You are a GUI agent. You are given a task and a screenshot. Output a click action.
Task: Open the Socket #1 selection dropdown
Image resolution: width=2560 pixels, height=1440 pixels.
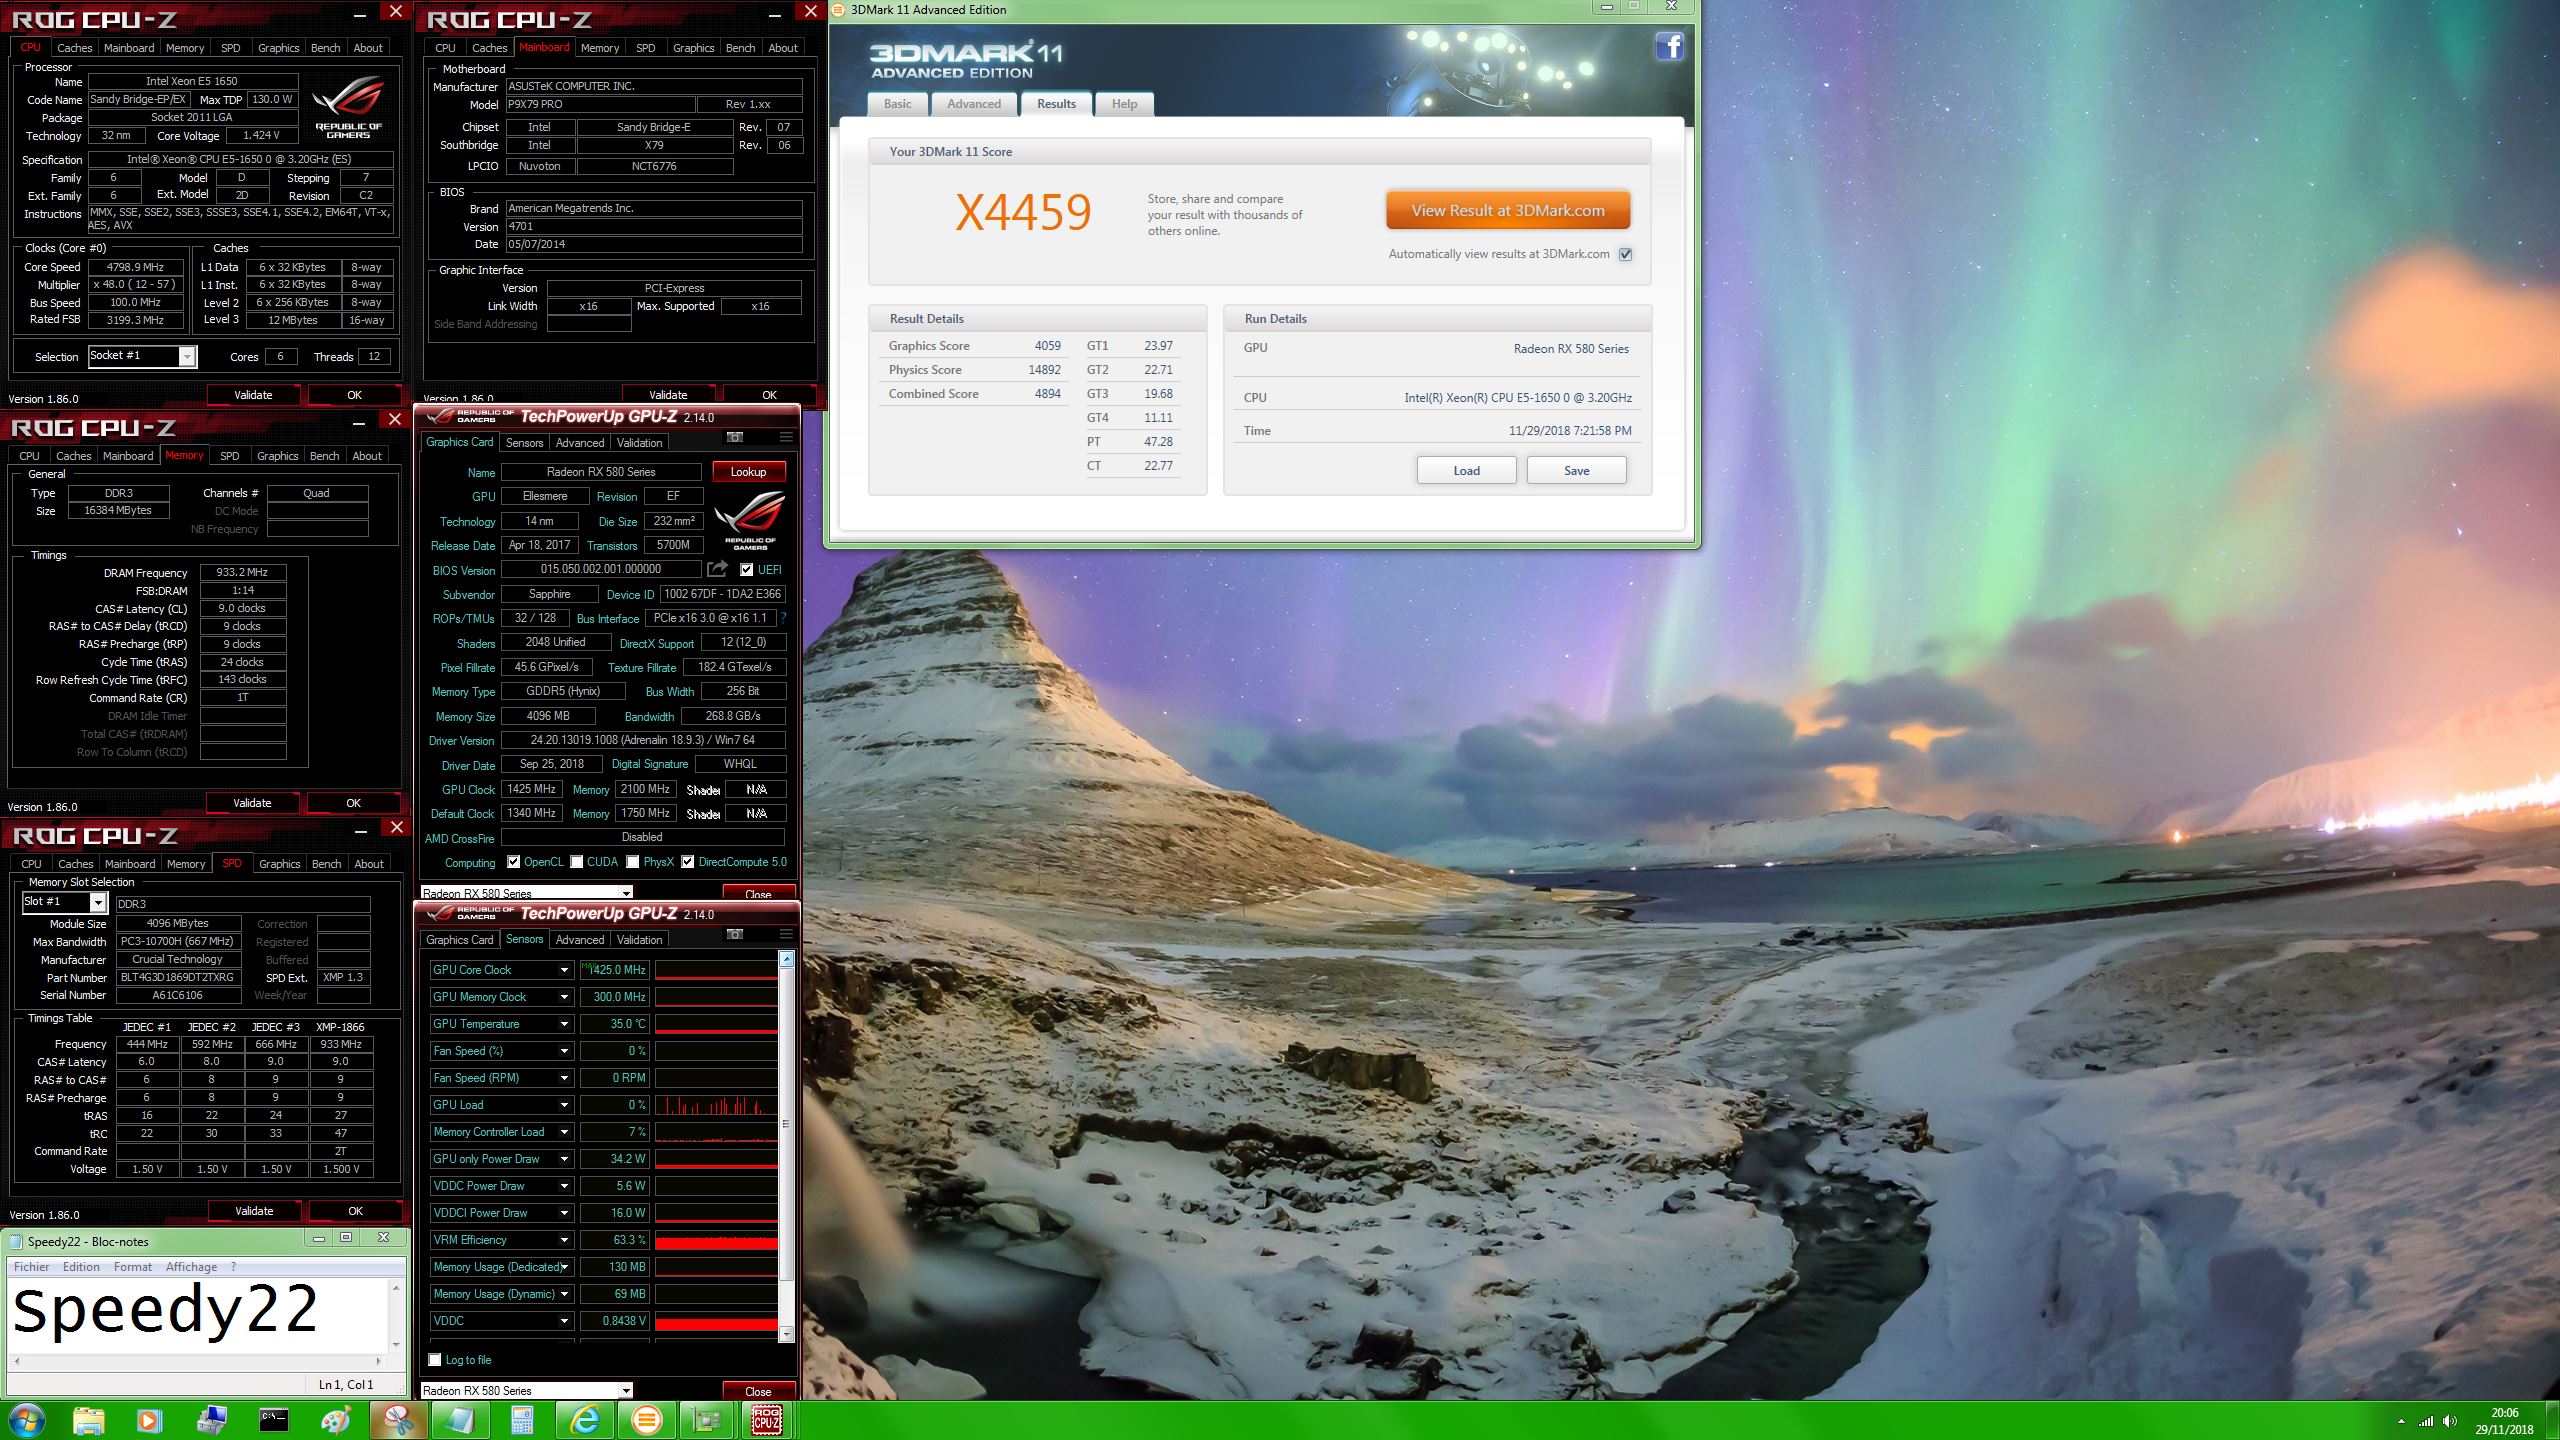click(142, 356)
